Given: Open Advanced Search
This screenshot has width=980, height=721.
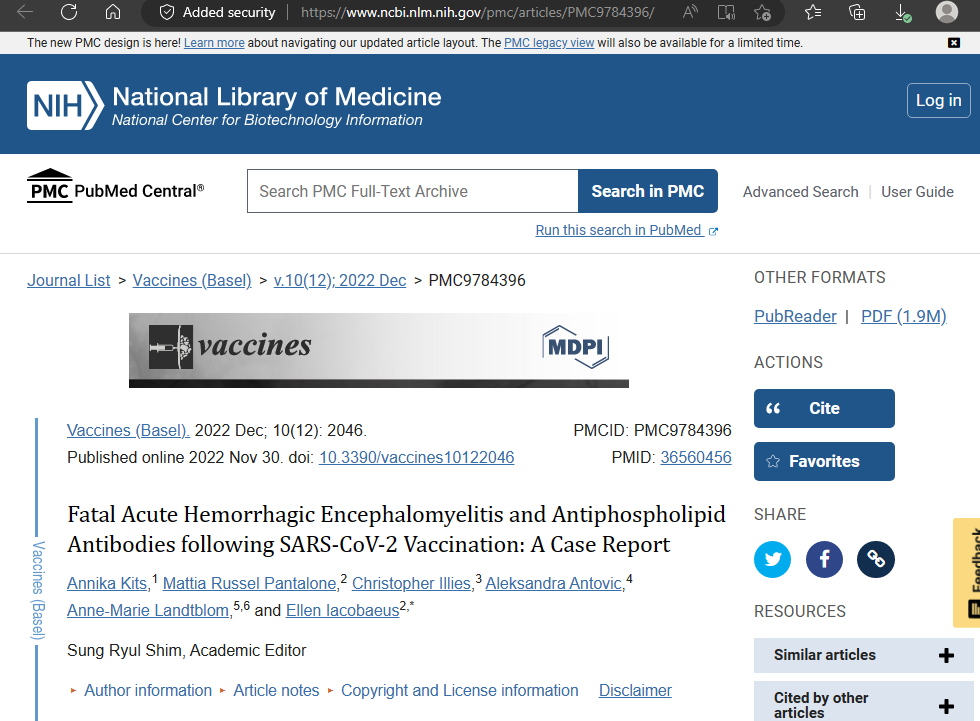Looking at the screenshot, I should coord(801,192).
